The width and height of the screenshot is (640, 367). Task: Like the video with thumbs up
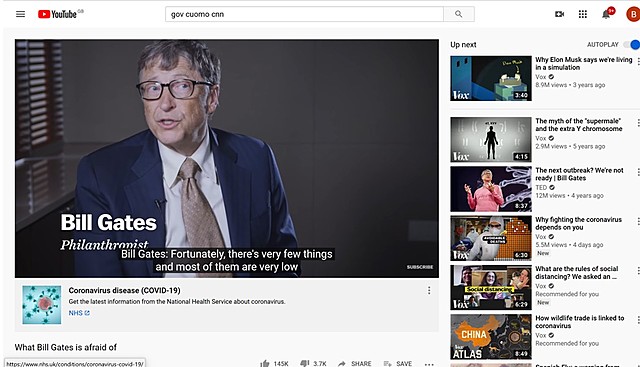(x=264, y=363)
